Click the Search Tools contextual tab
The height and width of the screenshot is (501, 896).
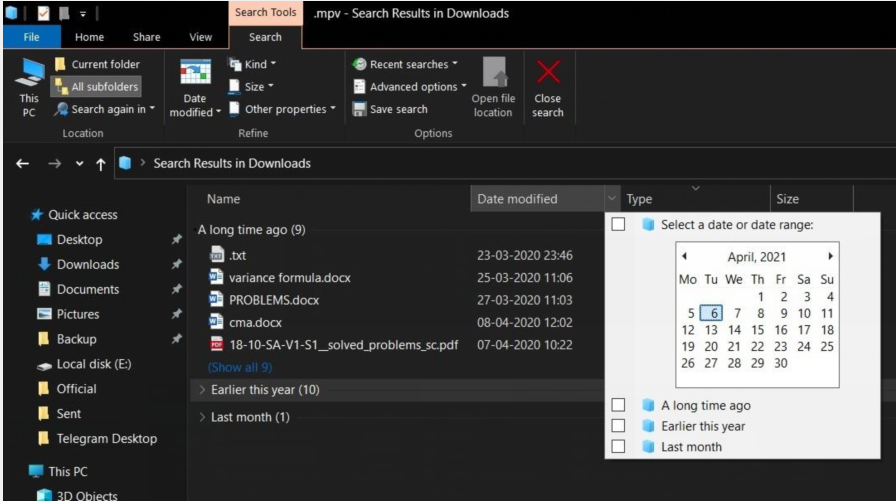point(265,13)
